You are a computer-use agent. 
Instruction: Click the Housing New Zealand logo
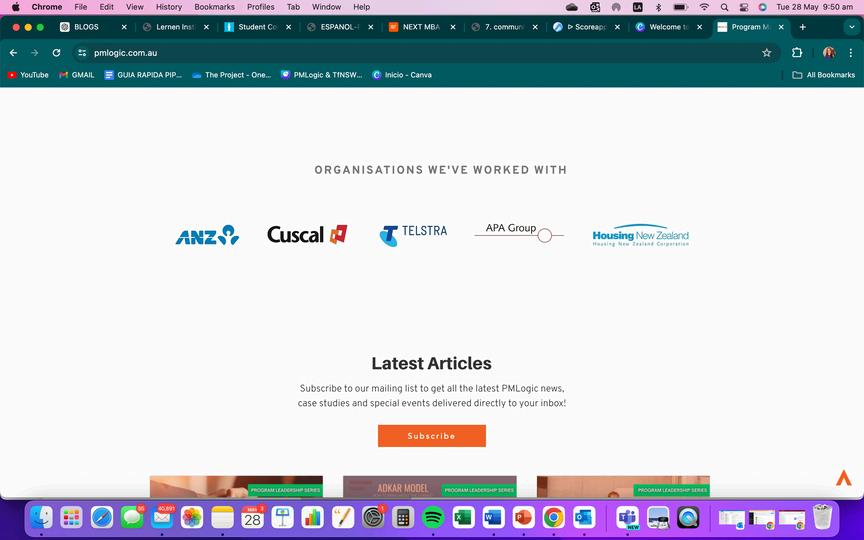pos(640,235)
